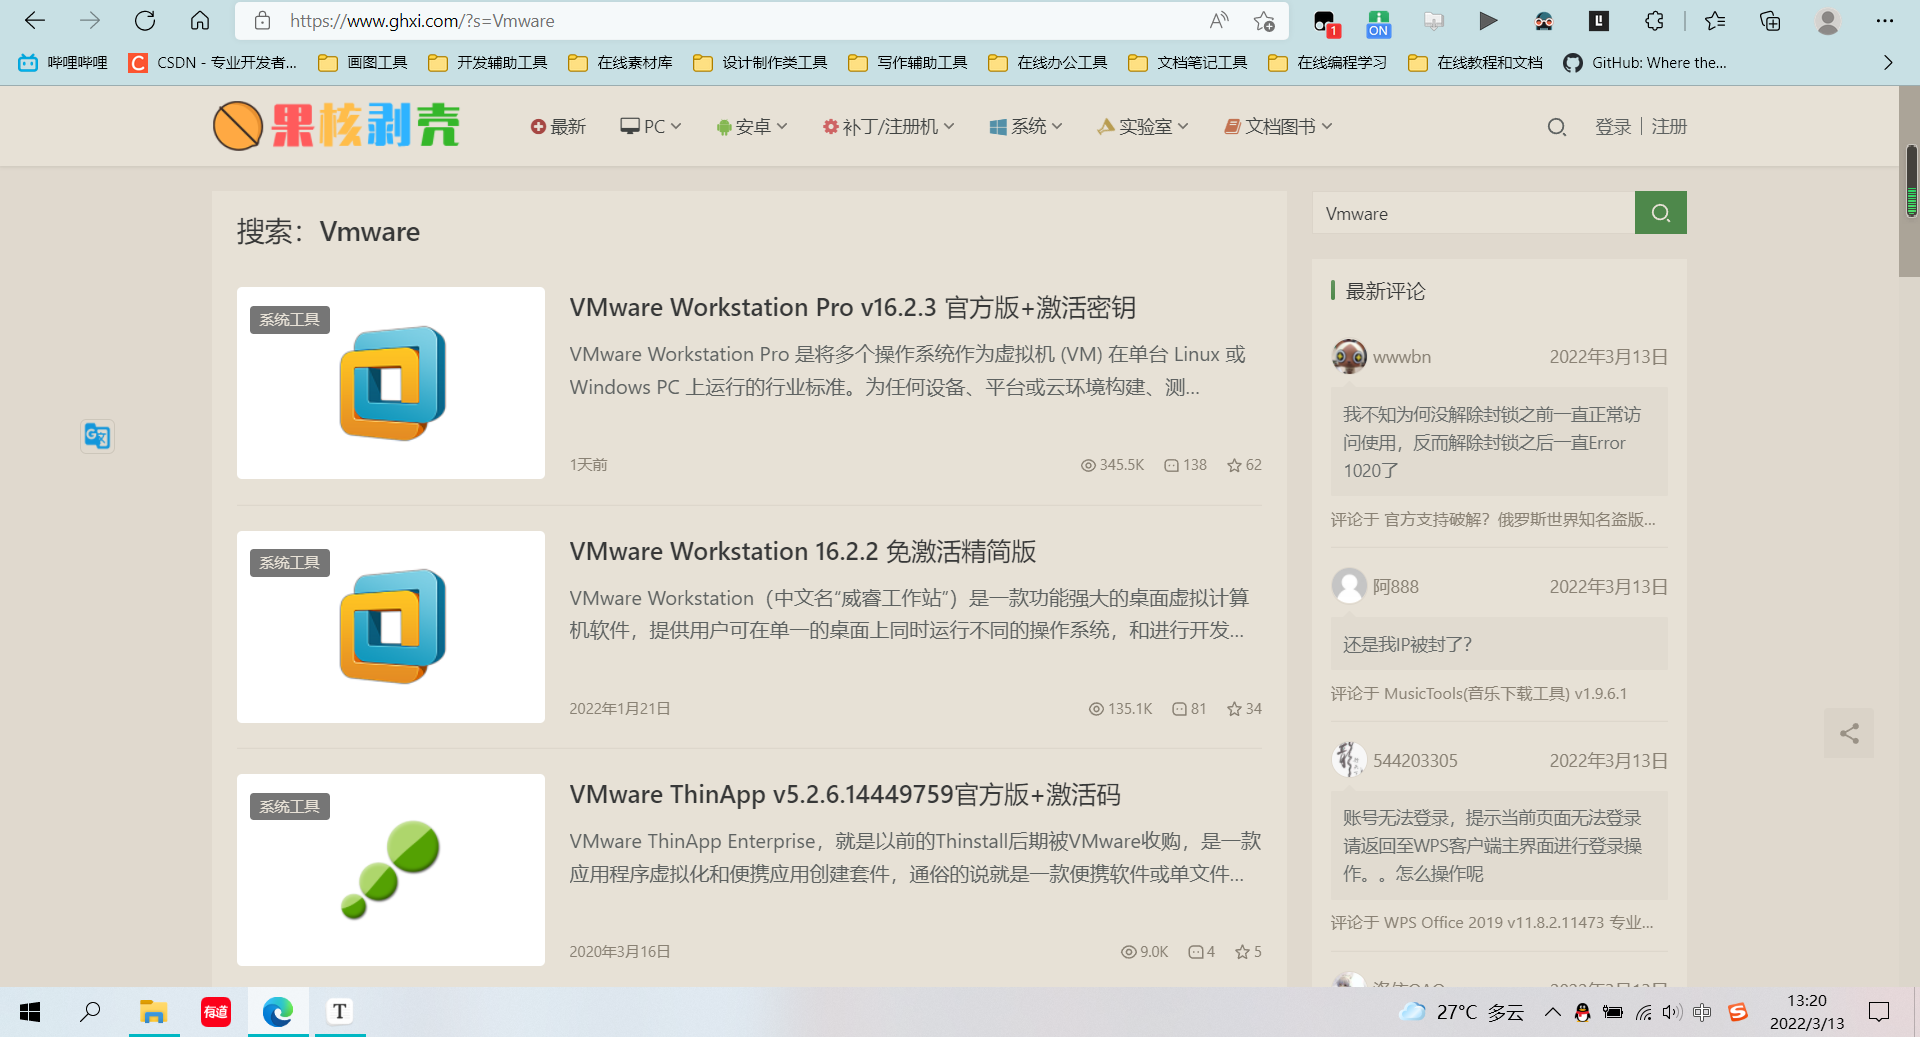The image size is (1920, 1037).
Task: Open VMware Workstation Pro v16.2.3 article title
Action: point(852,307)
